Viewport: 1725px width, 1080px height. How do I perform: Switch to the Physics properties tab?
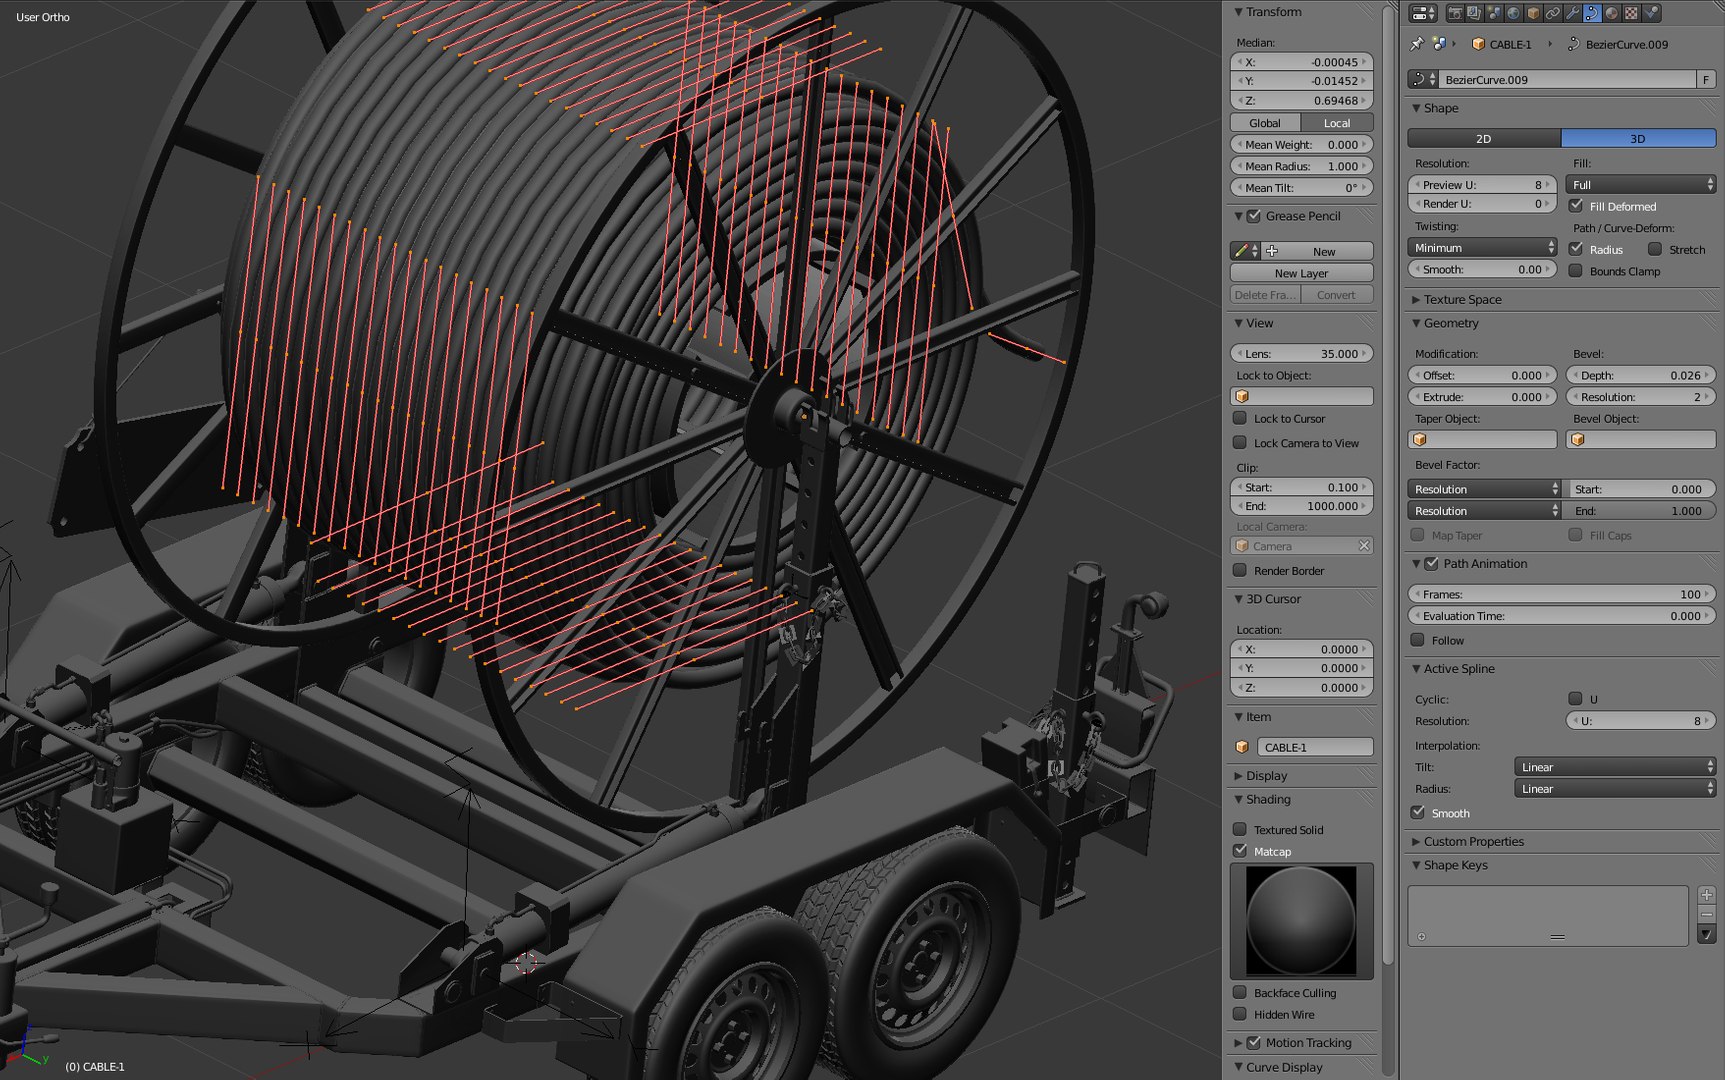click(1651, 13)
